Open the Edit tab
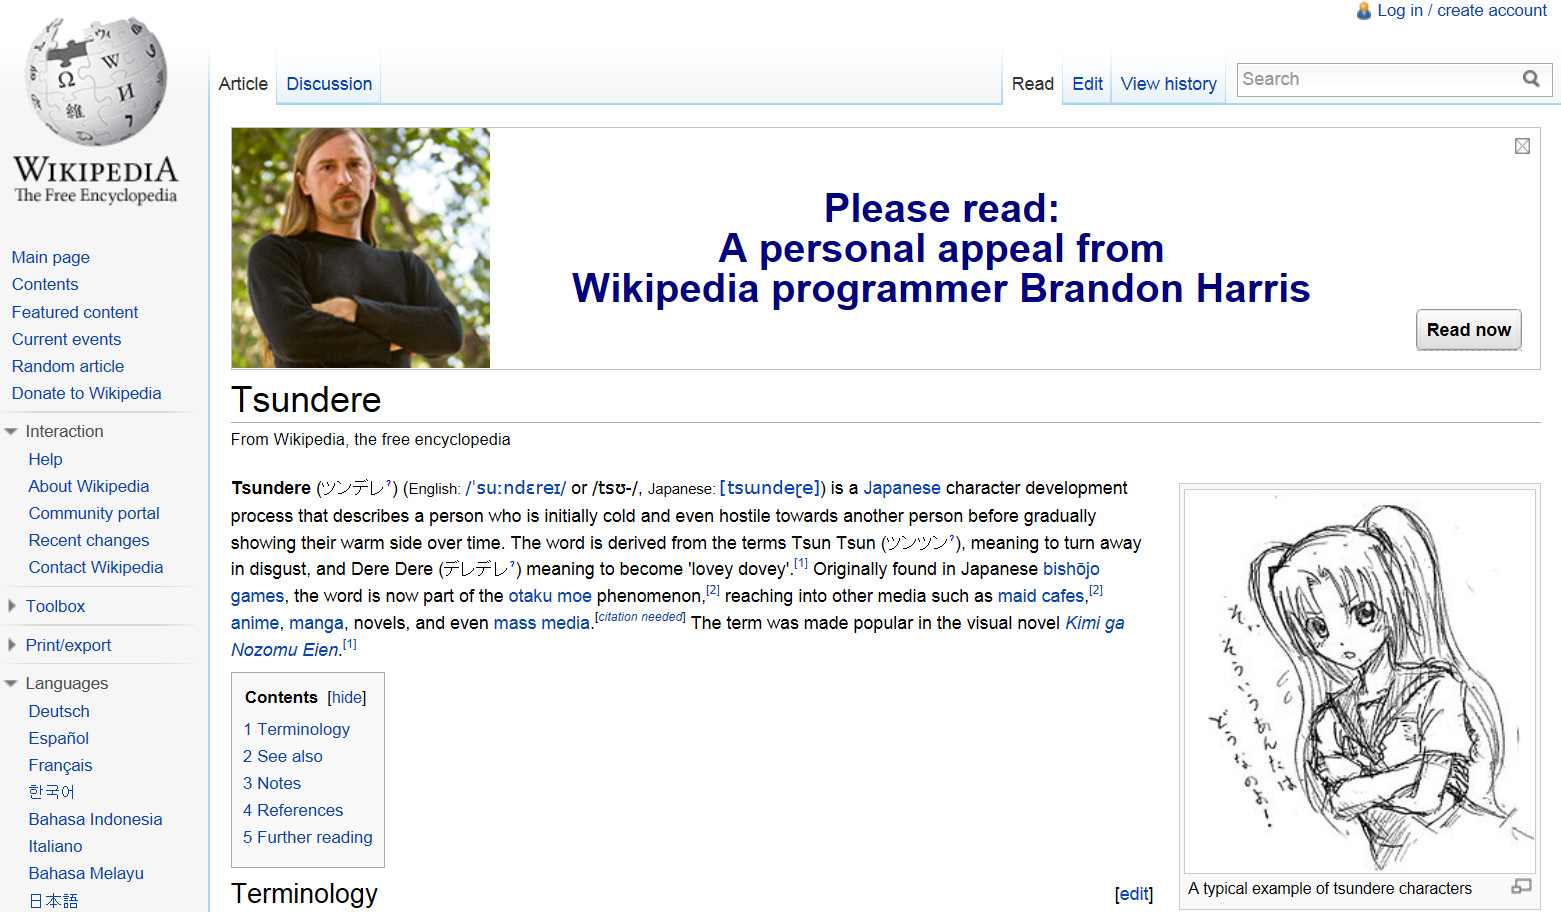The width and height of the screenshot is (1561, 912). pos(1088,84)
